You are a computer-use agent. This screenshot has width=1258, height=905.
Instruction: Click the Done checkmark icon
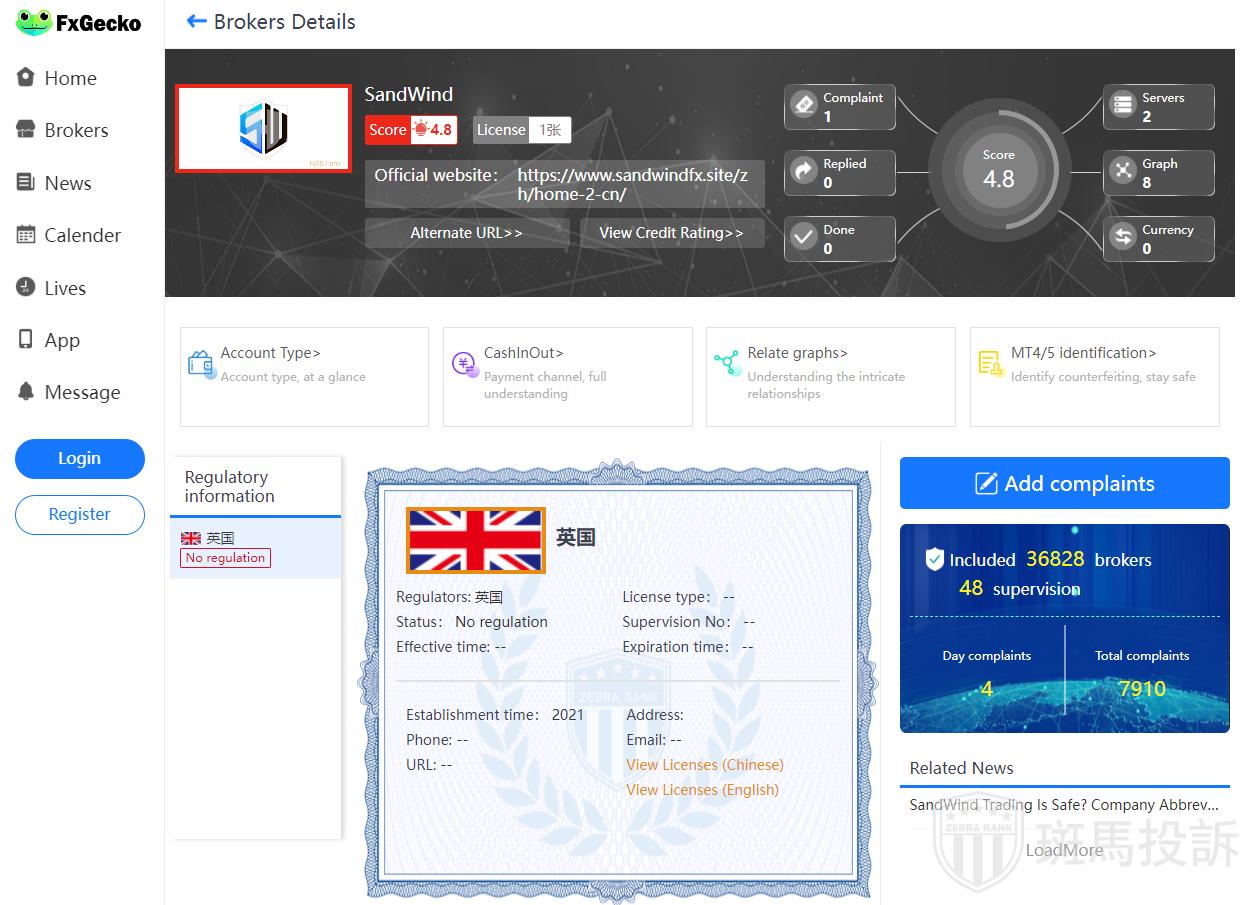click(804, 238)
